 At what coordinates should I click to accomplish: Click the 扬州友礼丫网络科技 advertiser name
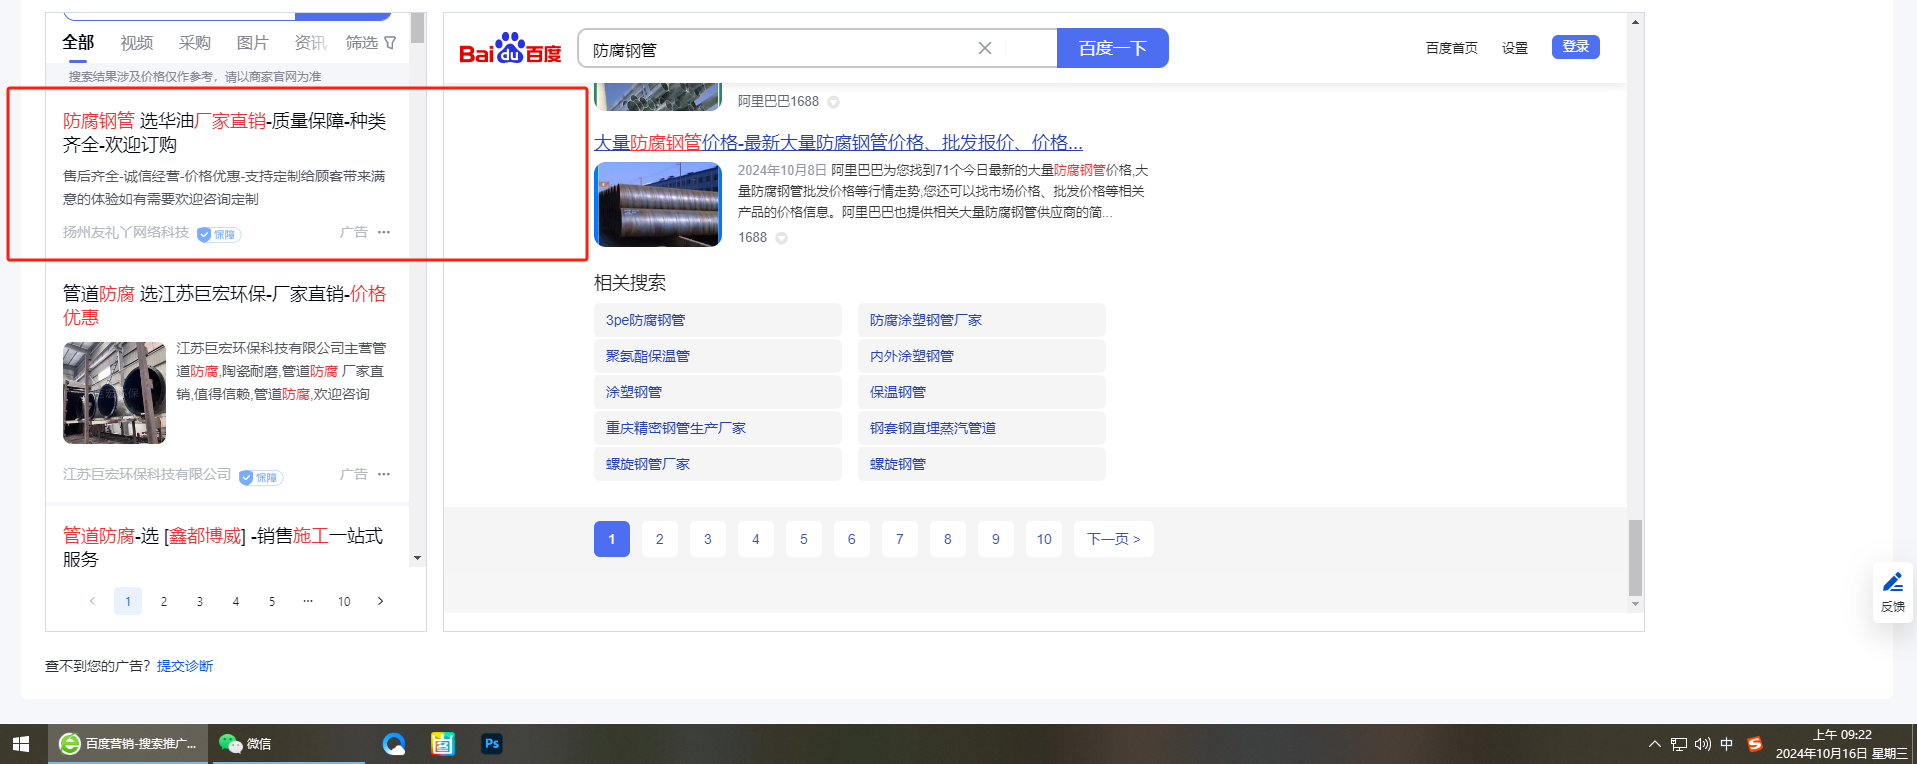[x=126, y=232]
